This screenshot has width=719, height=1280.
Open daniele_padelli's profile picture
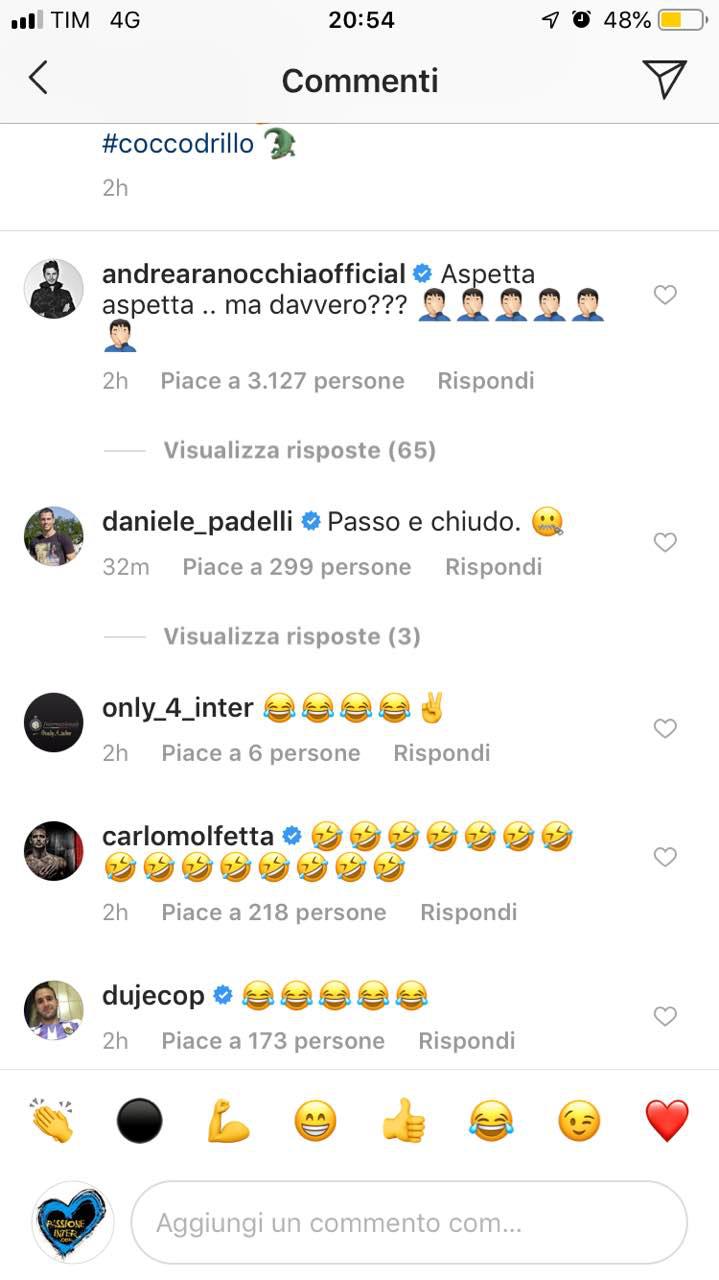coord(53,536)
